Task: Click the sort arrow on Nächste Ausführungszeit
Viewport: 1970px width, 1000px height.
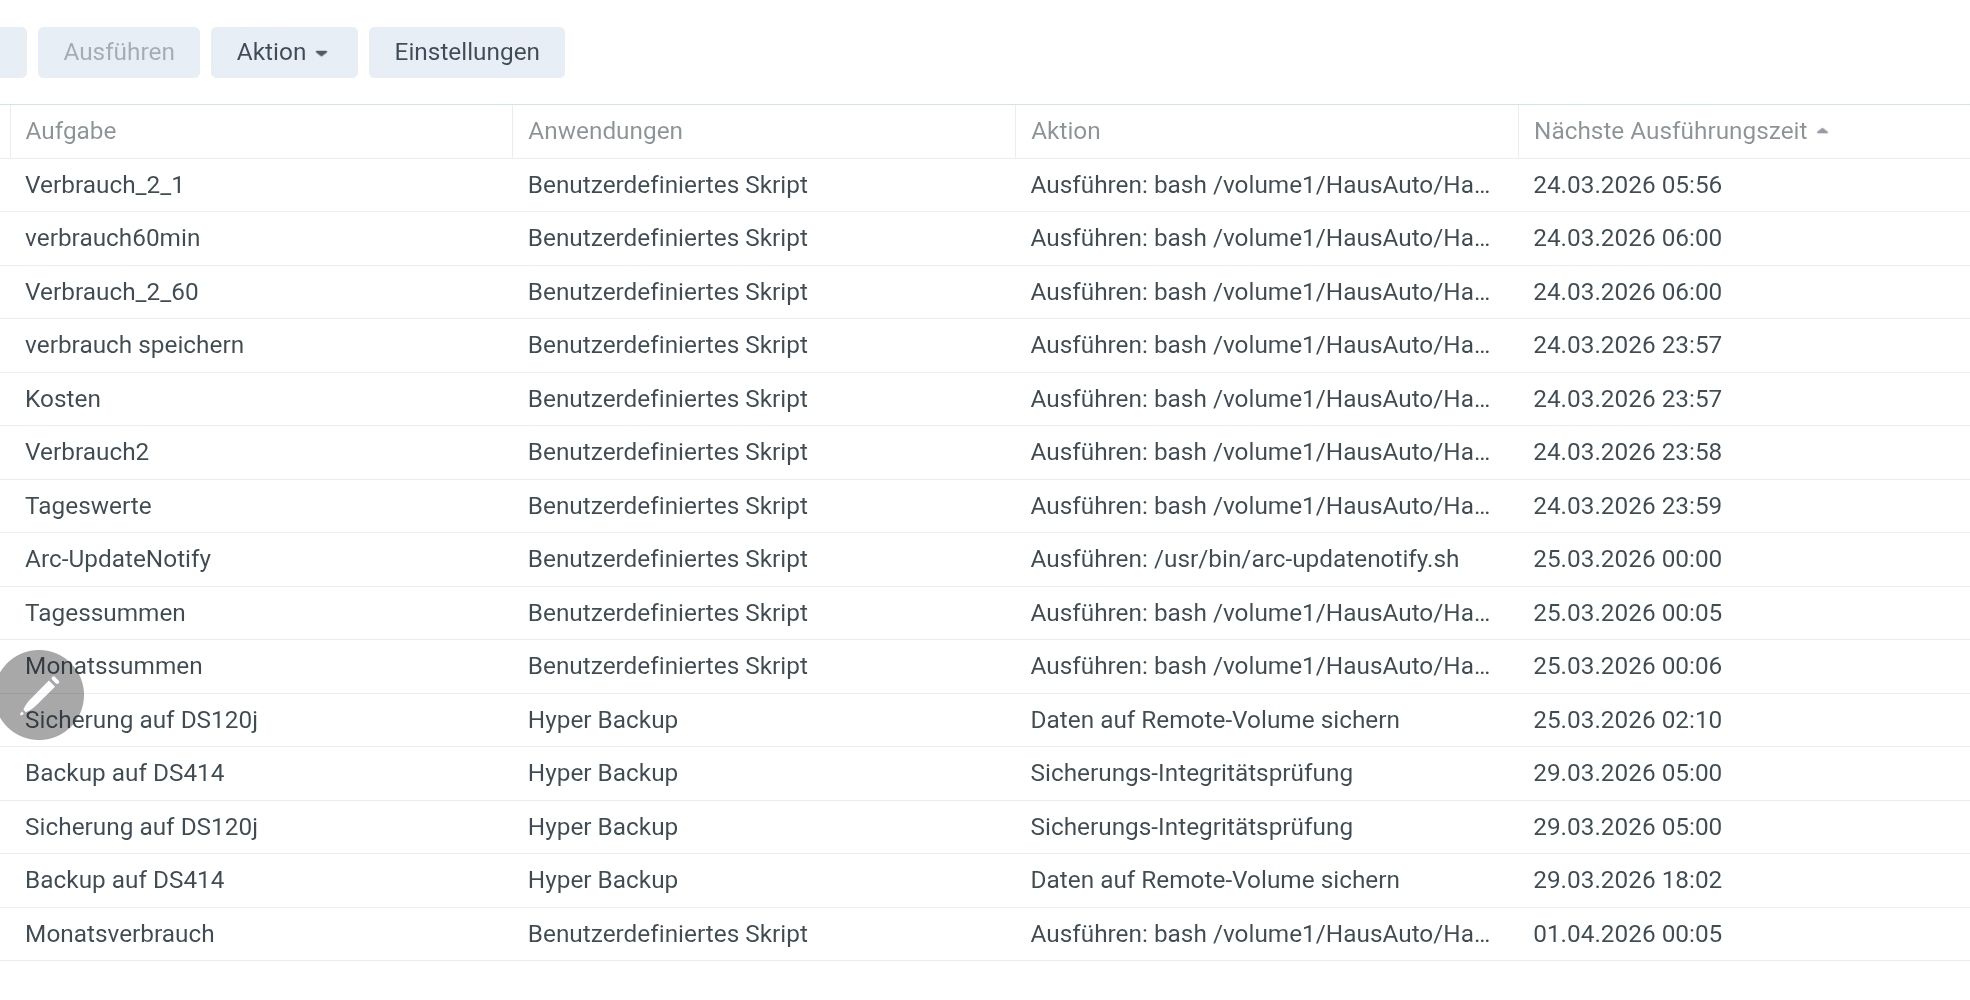Action: click(1822, 131)
